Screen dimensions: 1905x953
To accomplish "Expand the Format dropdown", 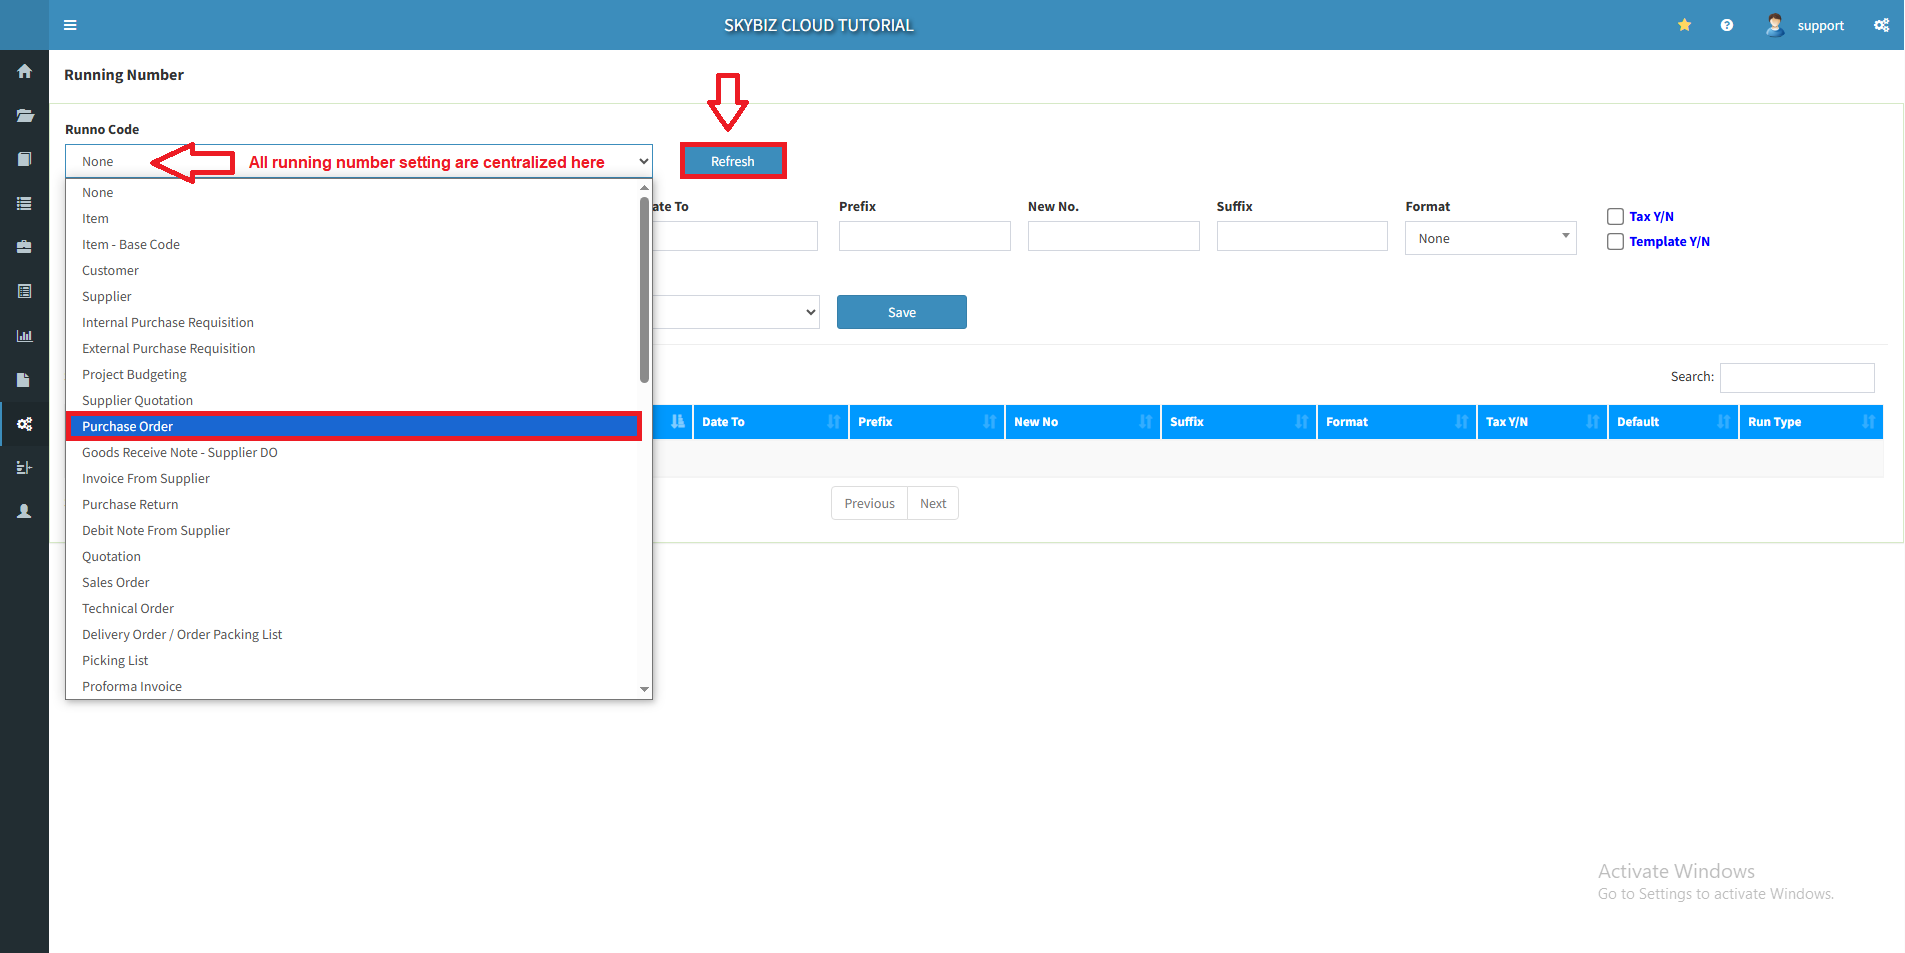I will point(1490,238).
